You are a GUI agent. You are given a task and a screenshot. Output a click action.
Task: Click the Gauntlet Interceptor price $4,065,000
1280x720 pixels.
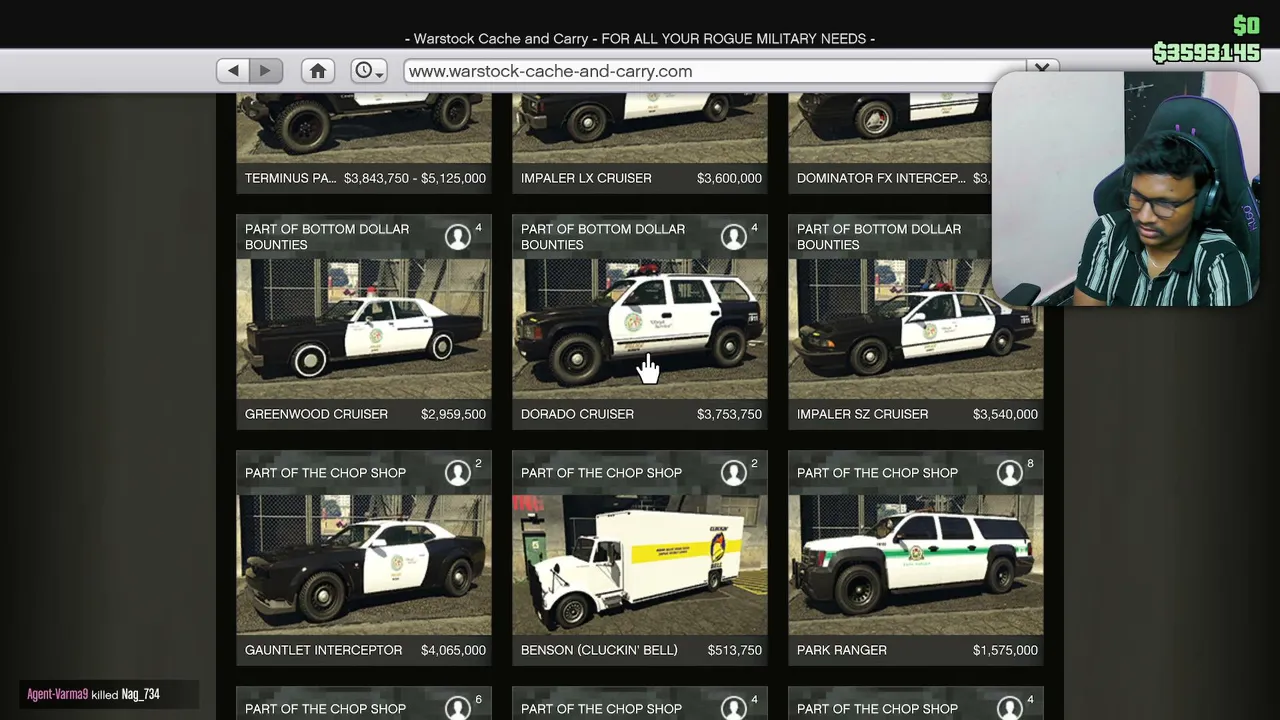point(453,650)
